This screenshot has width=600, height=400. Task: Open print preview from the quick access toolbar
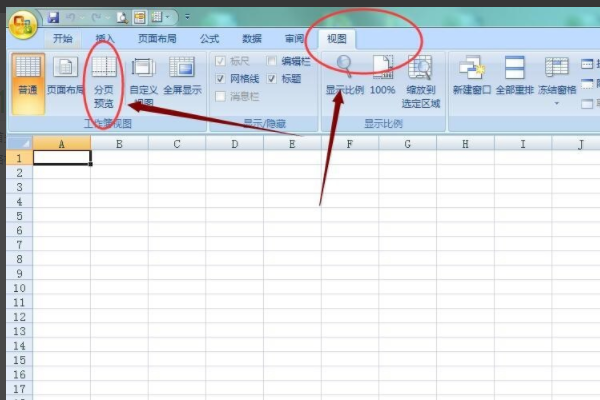point(122,18)
